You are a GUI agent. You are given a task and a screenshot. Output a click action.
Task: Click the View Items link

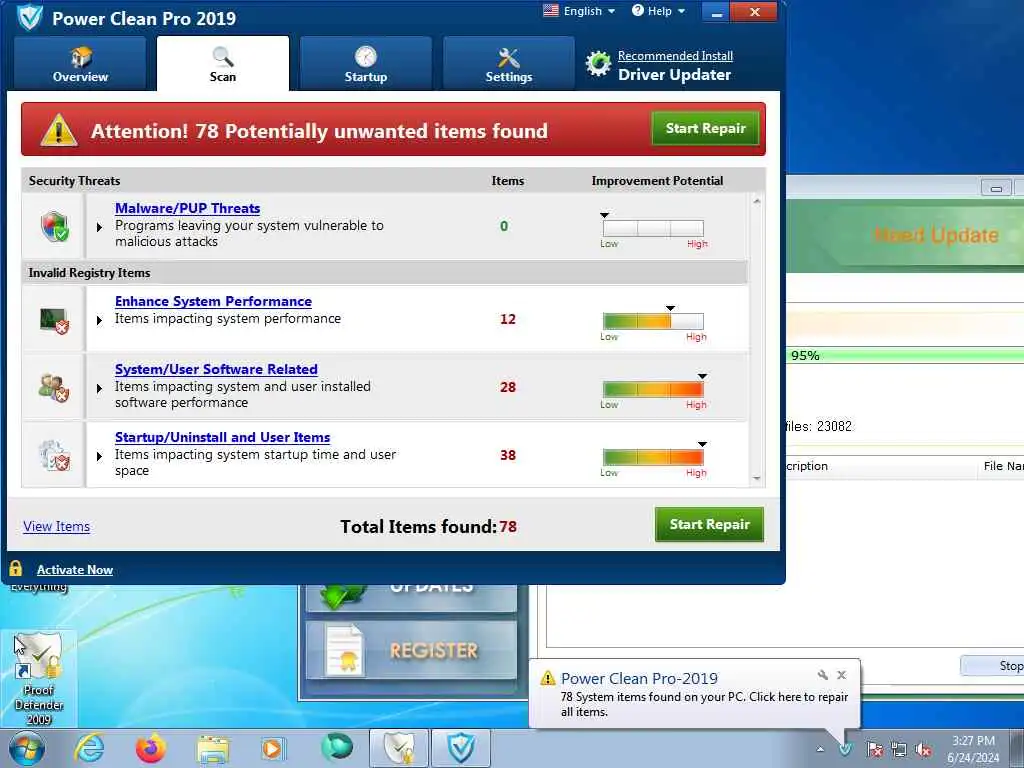click(57, 526)
